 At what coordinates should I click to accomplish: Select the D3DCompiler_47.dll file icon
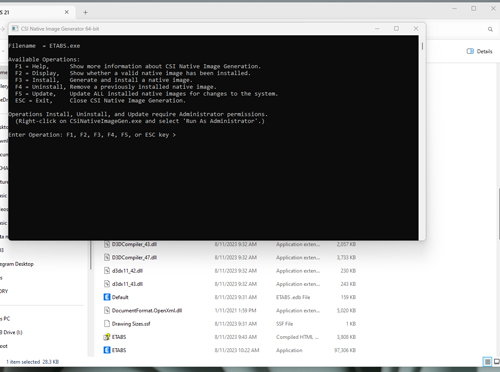107,257
